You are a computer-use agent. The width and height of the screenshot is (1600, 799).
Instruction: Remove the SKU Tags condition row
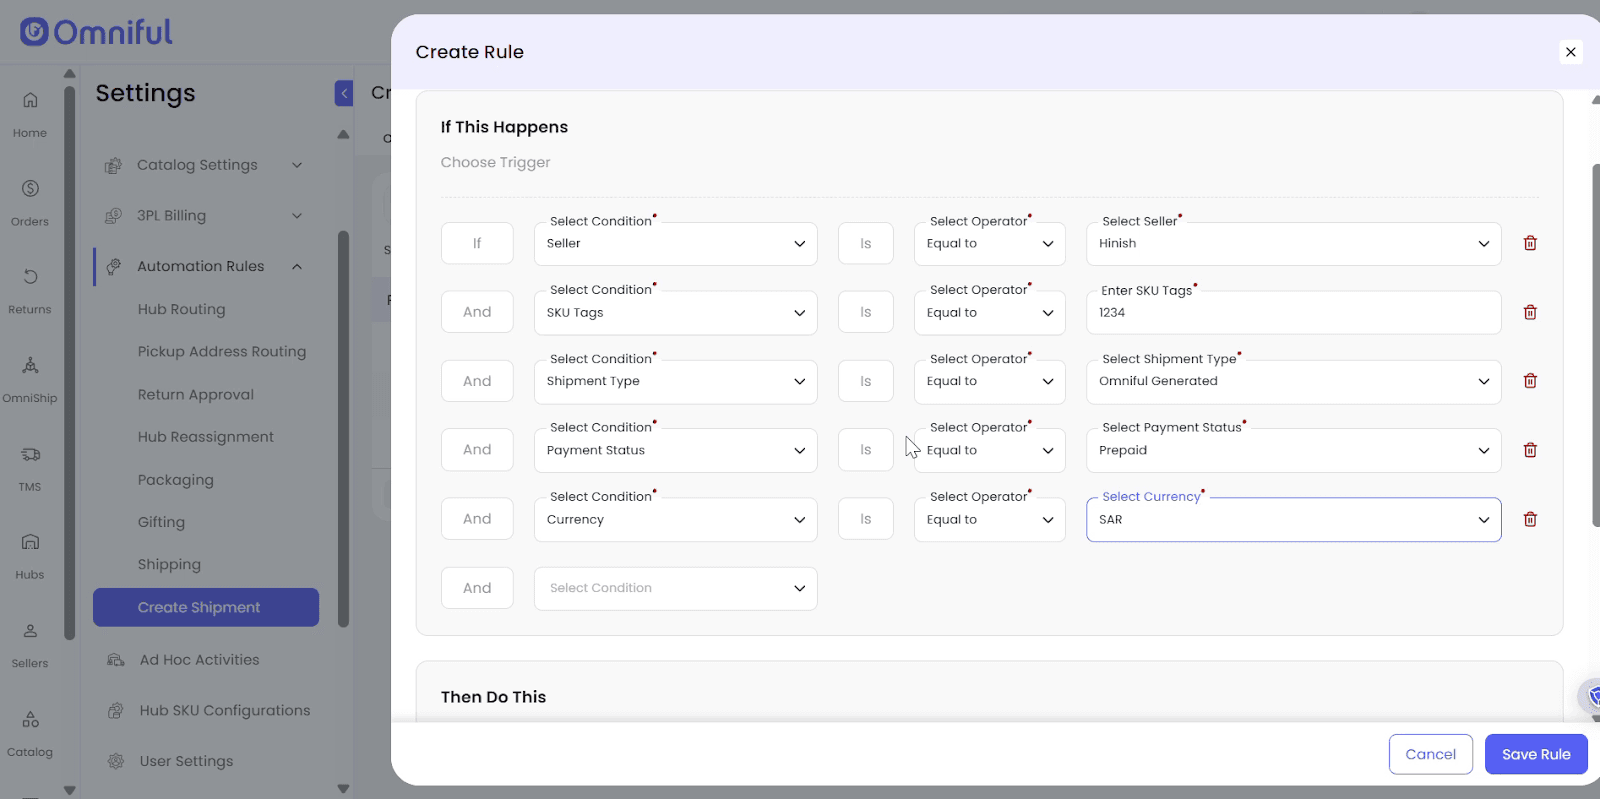1529,312
